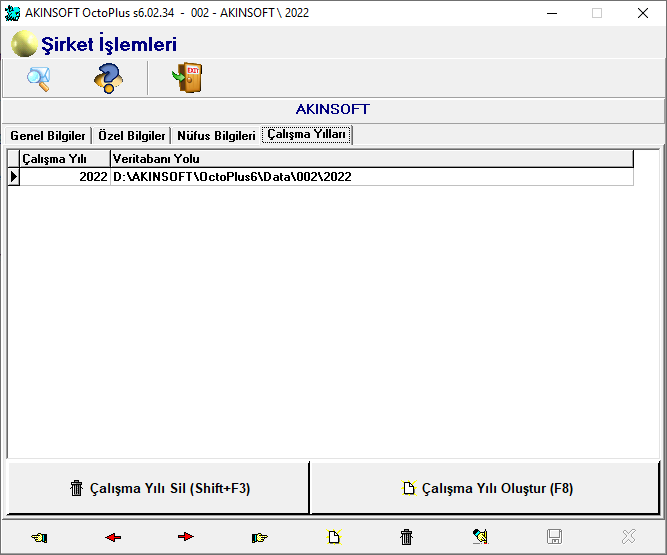Click the Çalışma Yılı column header
Image resolution: width=667 pixels, height=555 pixels.
(x=65, y=159)
